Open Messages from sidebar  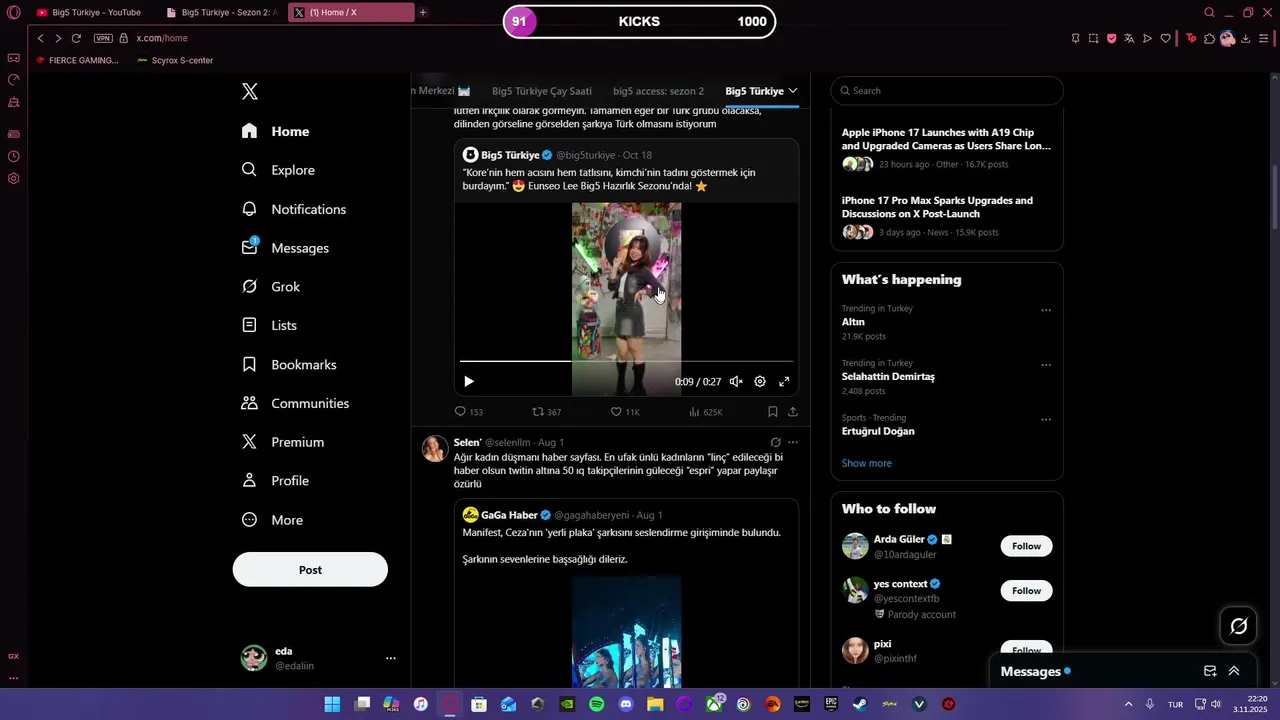click(x=285, y=248)
